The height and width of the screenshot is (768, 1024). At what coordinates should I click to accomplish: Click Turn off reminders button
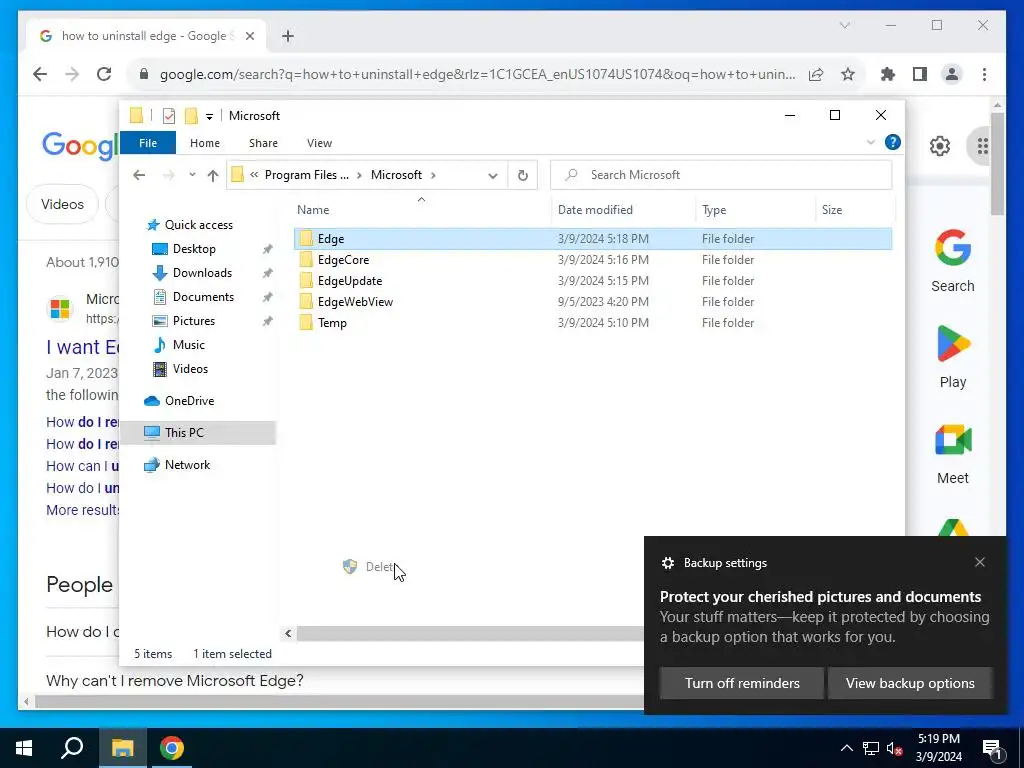(742, 683)
